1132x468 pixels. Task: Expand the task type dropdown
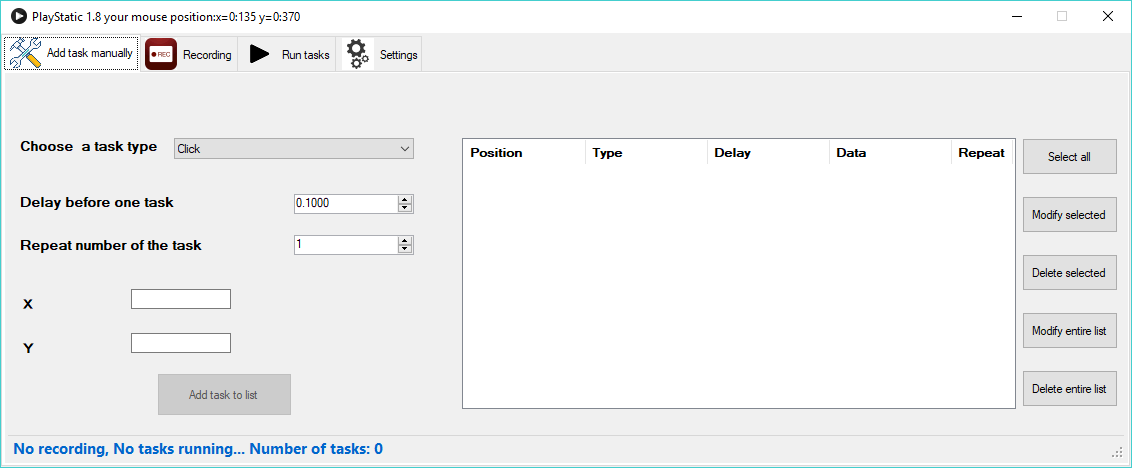tap(294, 149)
